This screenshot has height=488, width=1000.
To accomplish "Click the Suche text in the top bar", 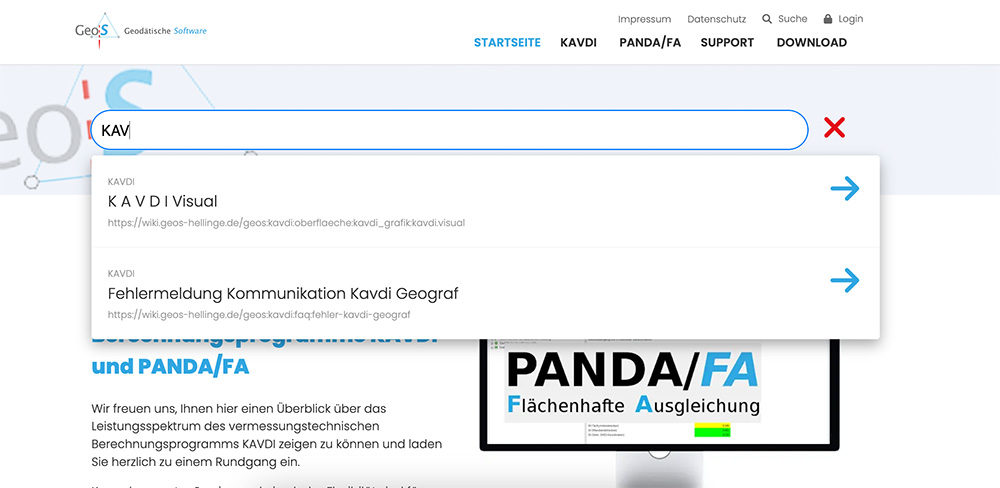I will click(793, 19).
